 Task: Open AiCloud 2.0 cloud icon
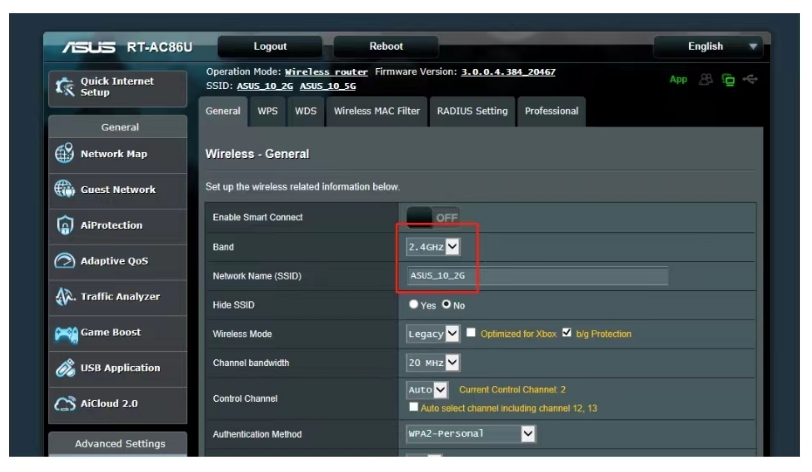62,404
